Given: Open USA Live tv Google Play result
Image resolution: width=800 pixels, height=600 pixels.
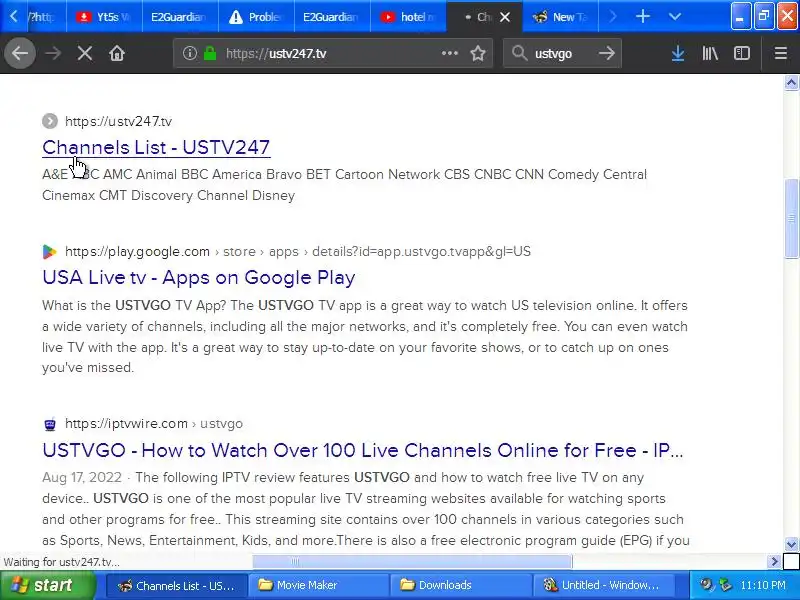Looking at the screenshot, I should pyautogui.click(x=198, y=278).
